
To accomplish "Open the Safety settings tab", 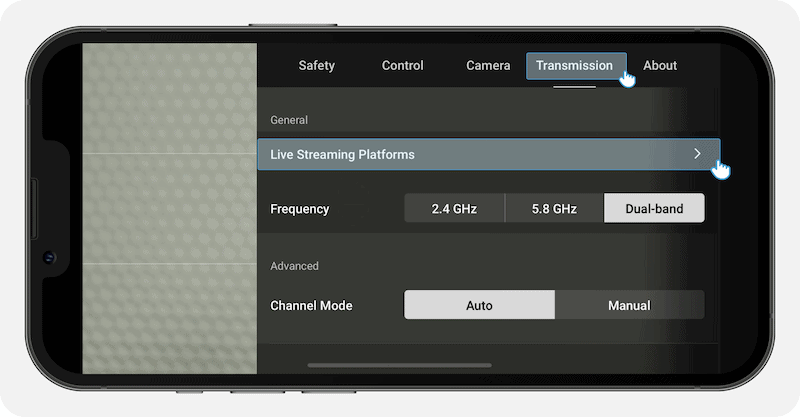I will point(316,66).
